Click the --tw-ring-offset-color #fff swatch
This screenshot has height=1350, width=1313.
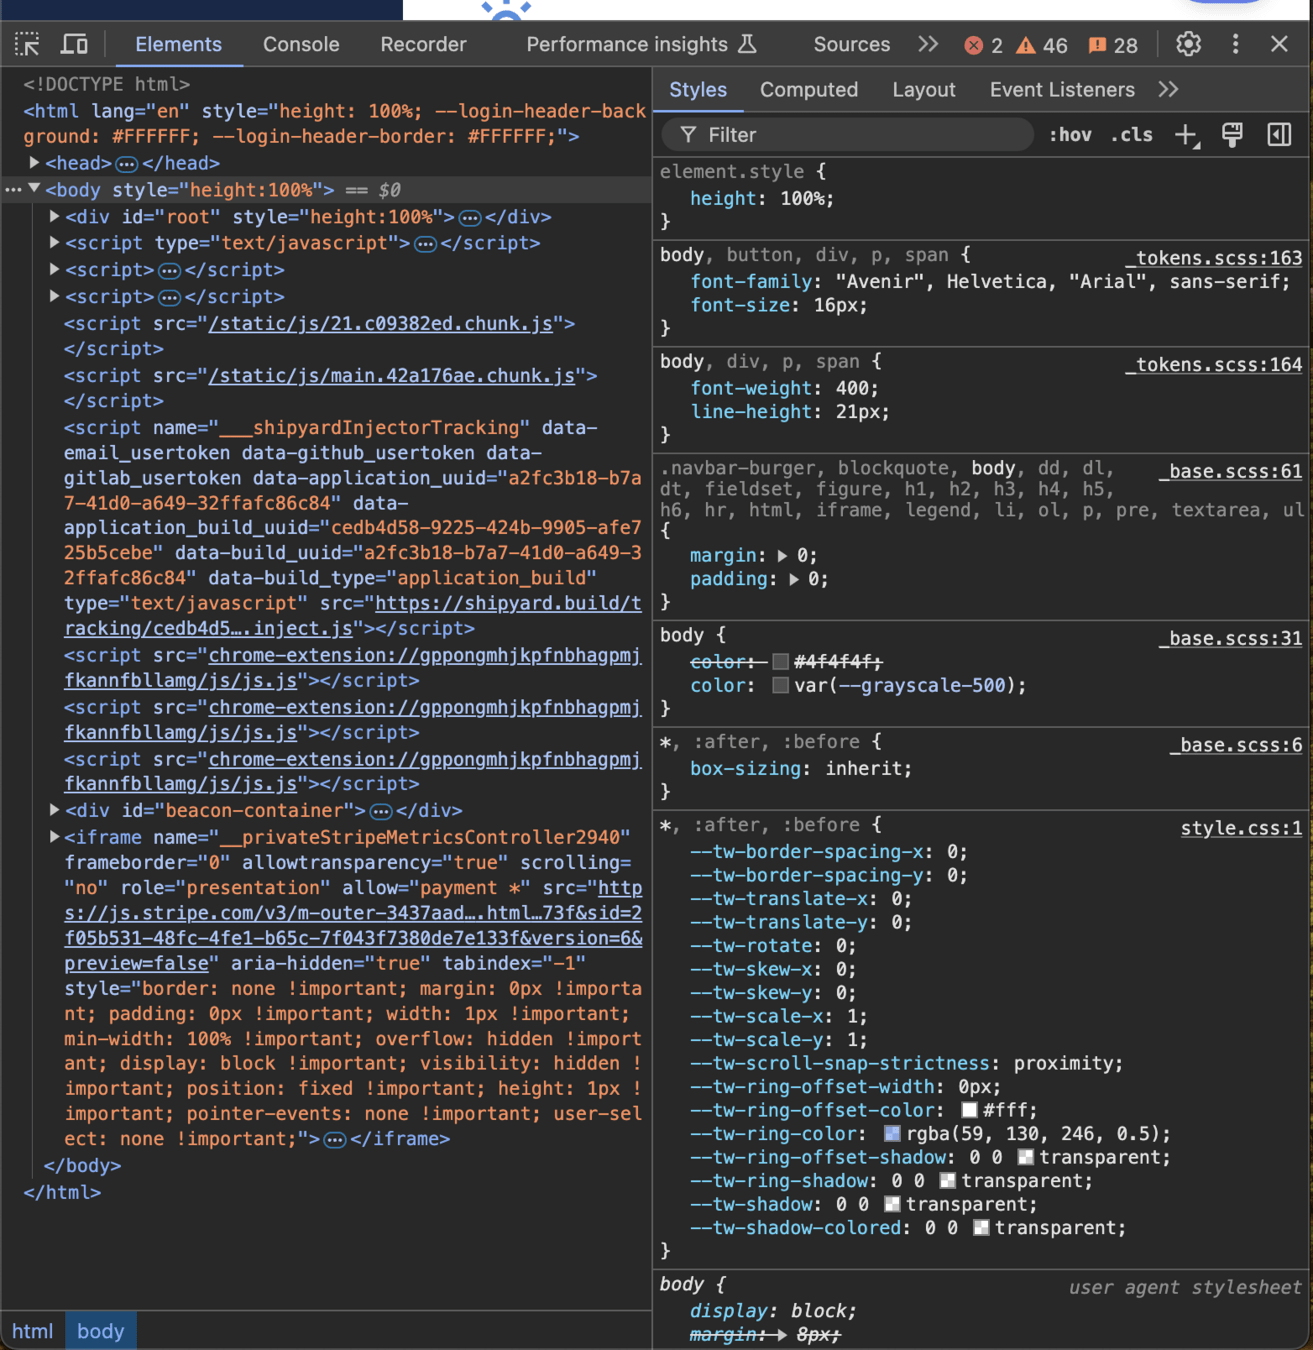click(969, 1110)
